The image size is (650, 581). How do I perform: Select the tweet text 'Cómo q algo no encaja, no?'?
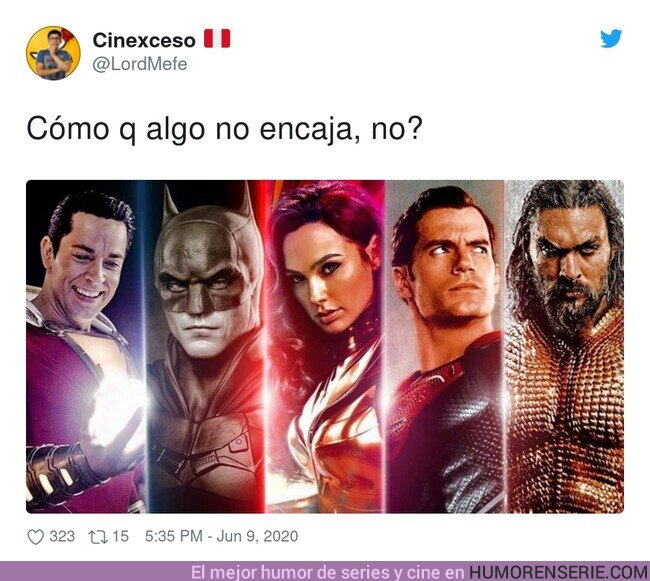224,129
